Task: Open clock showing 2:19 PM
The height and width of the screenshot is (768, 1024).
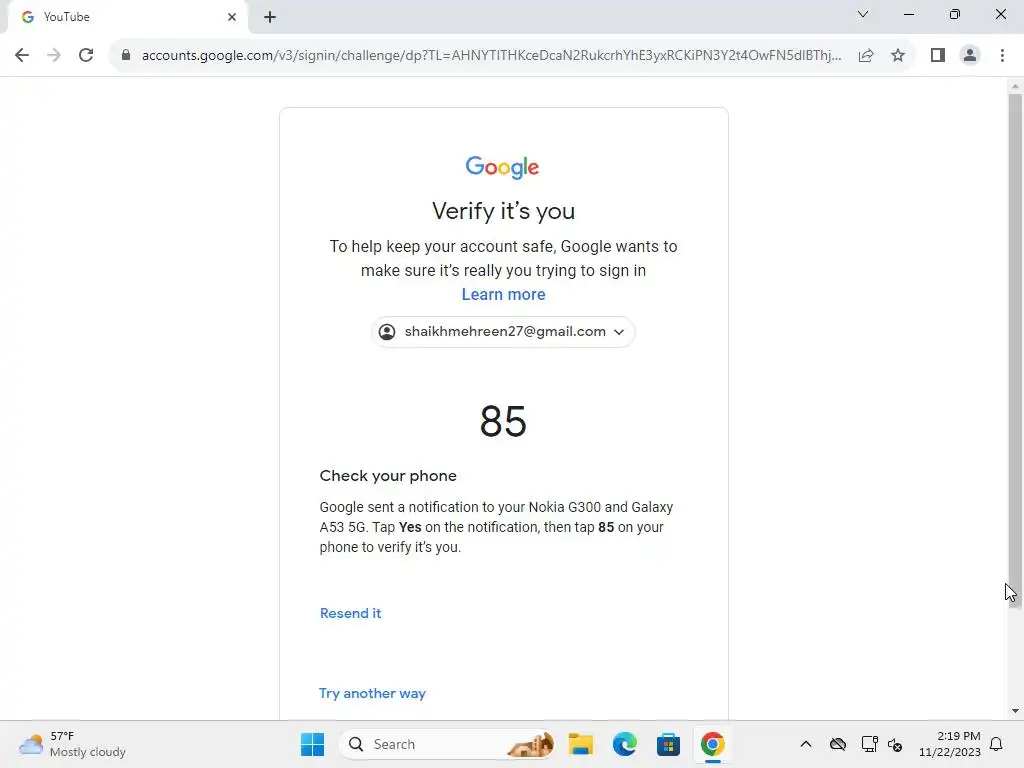Action: pyautogui.click(x=950, y=744)
